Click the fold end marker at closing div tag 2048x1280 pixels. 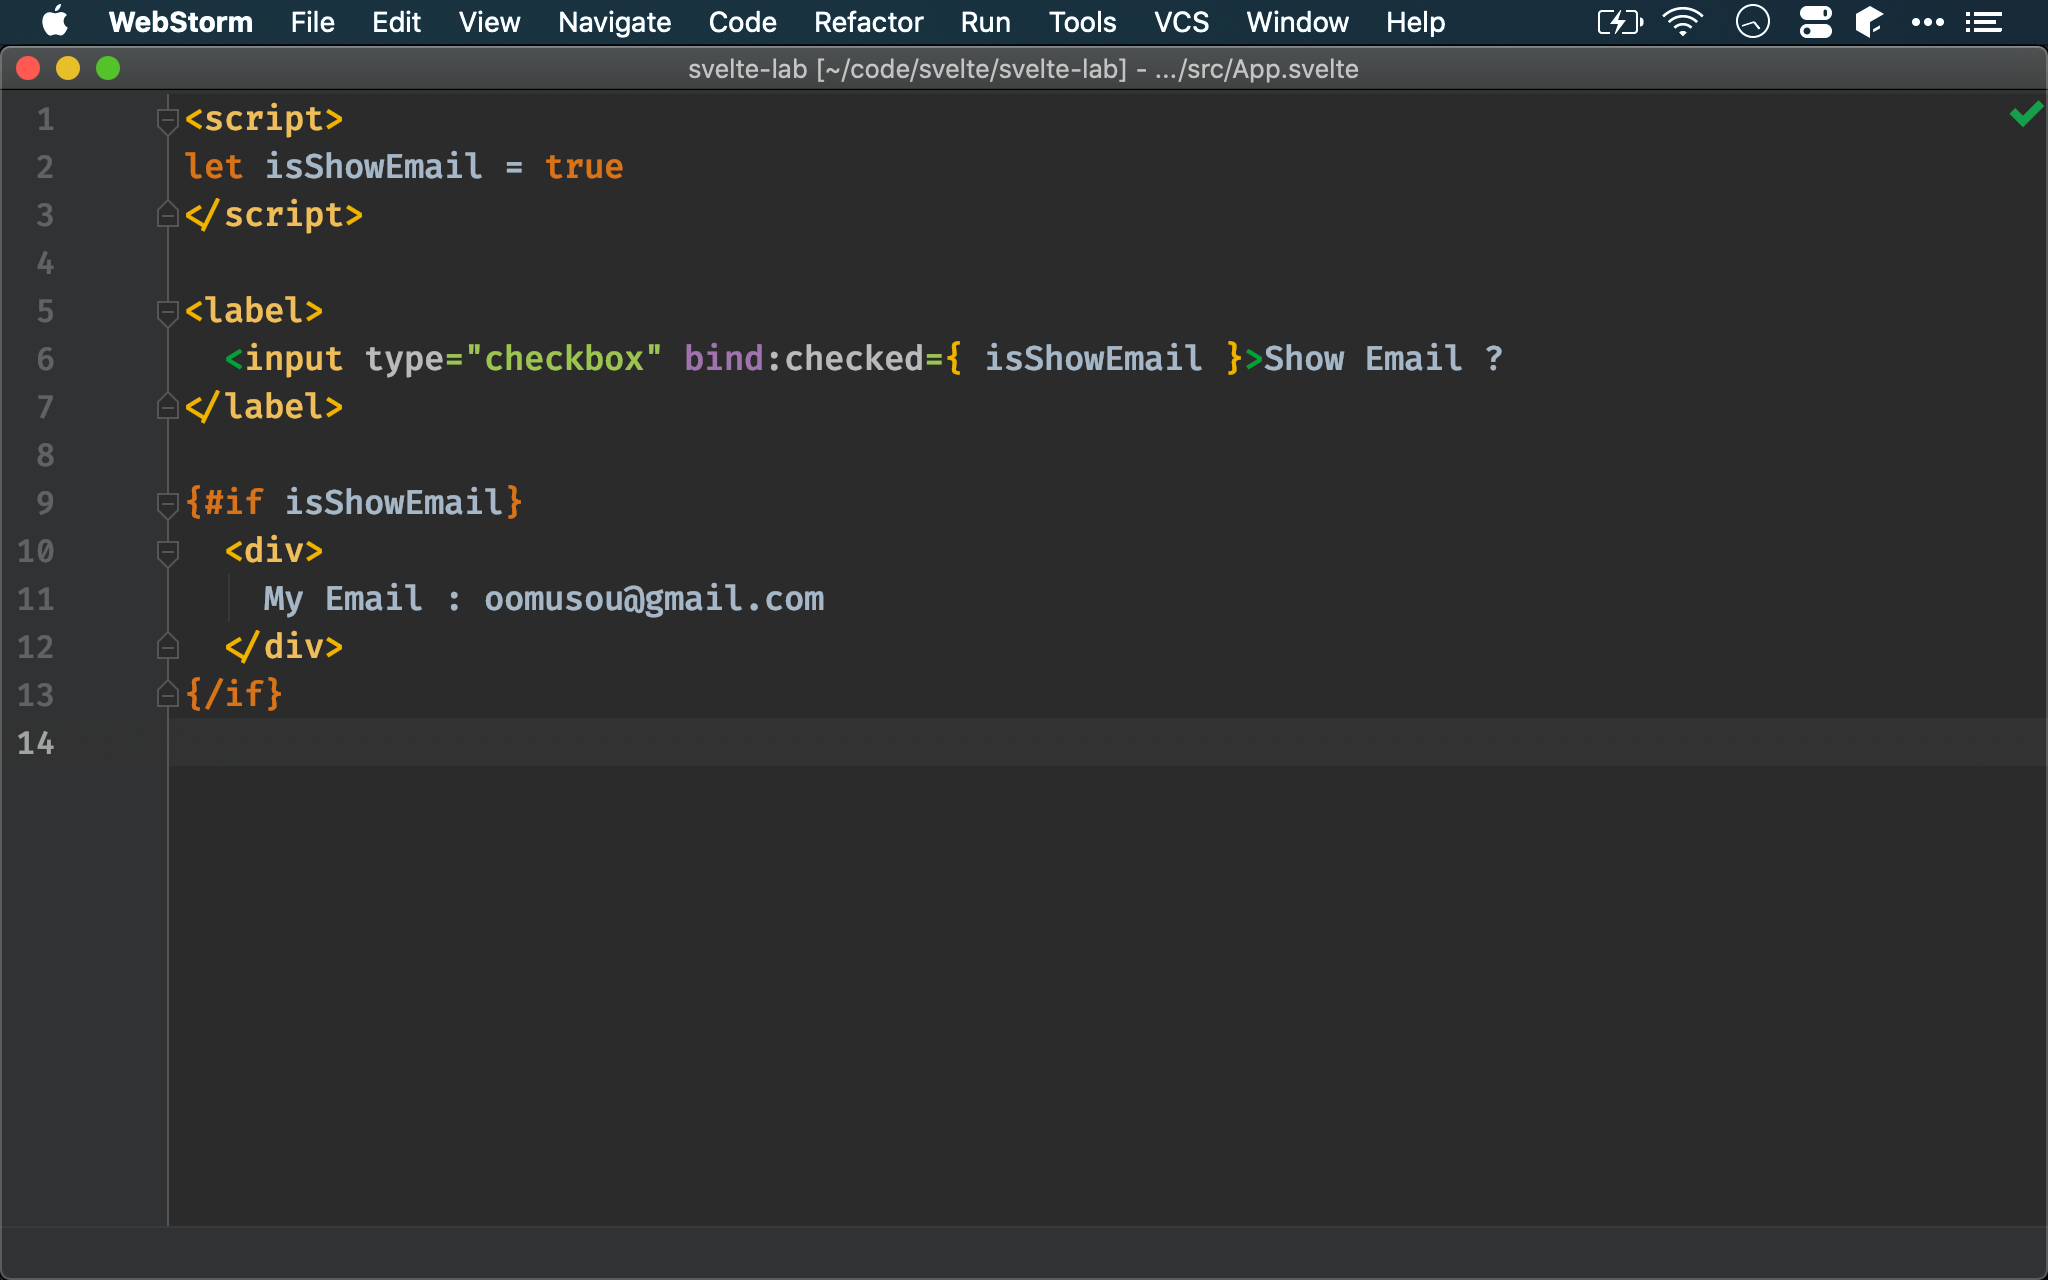click(167, 646)
